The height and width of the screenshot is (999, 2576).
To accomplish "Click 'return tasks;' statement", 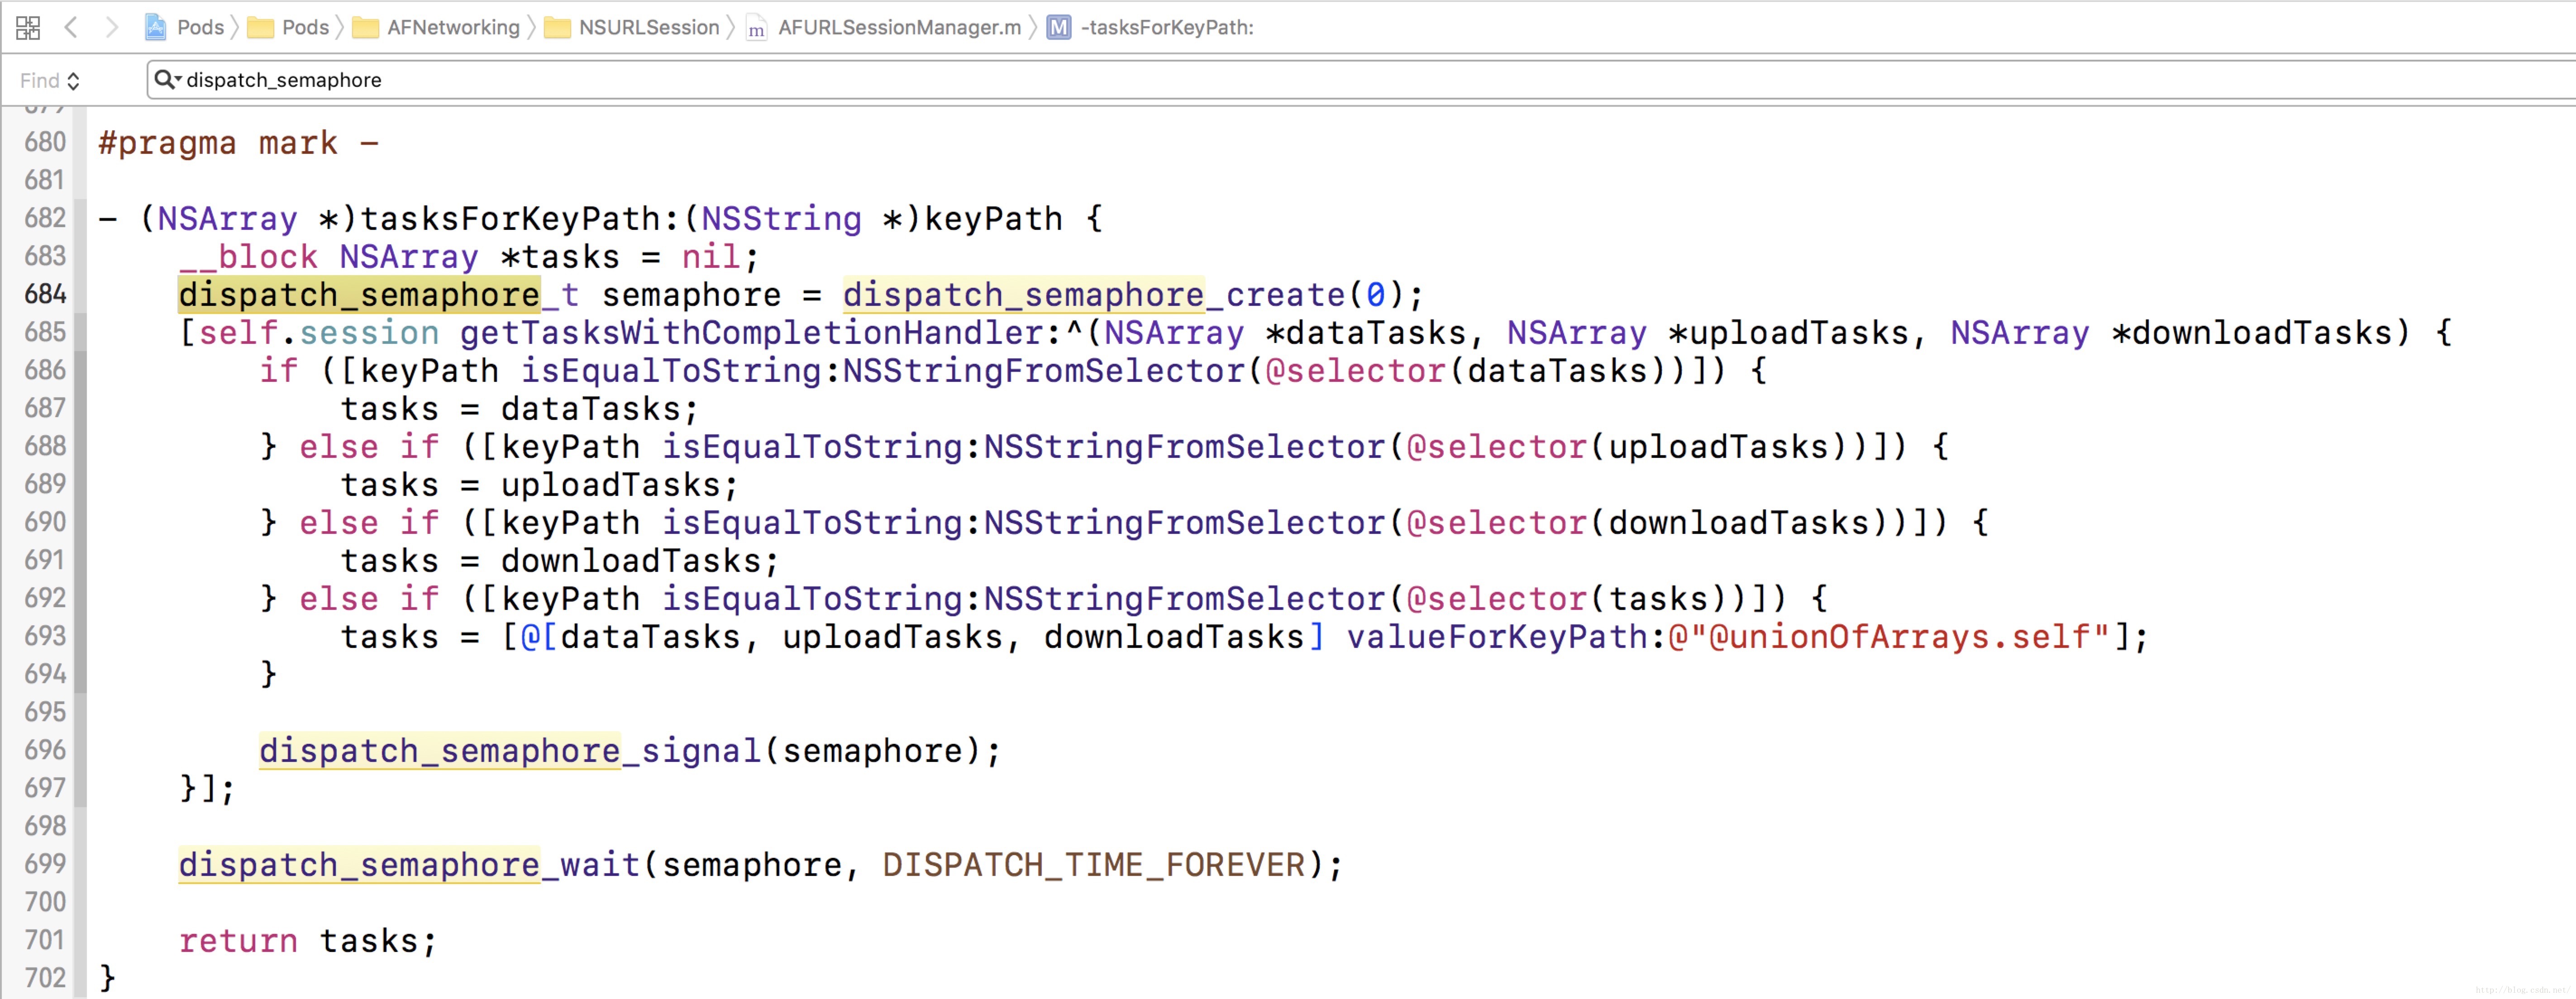I will coord(309,941).
